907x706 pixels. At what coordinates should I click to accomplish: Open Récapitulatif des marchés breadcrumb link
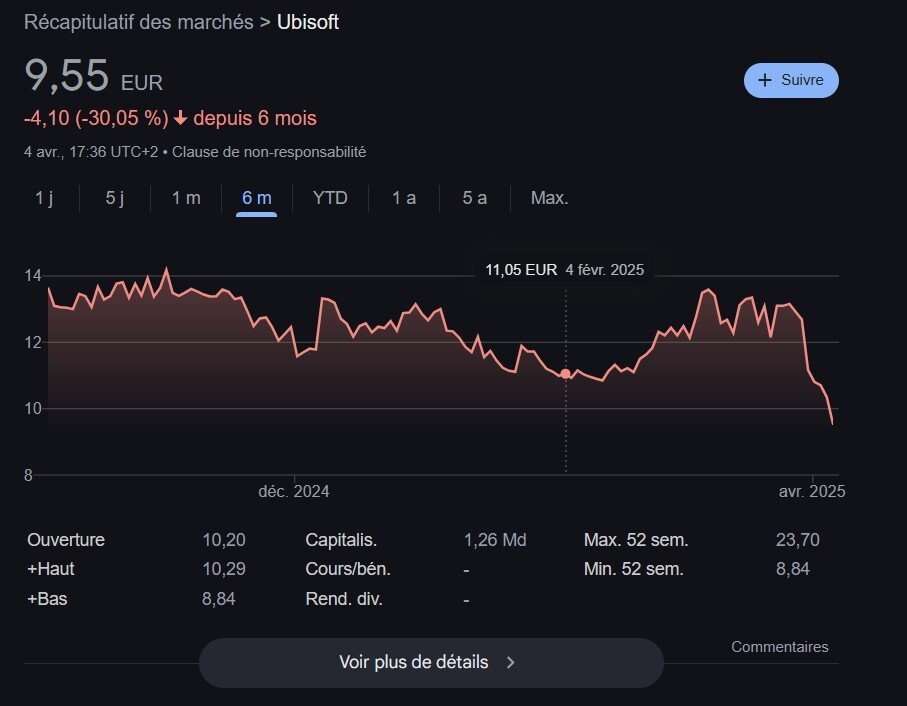point(139,22)
